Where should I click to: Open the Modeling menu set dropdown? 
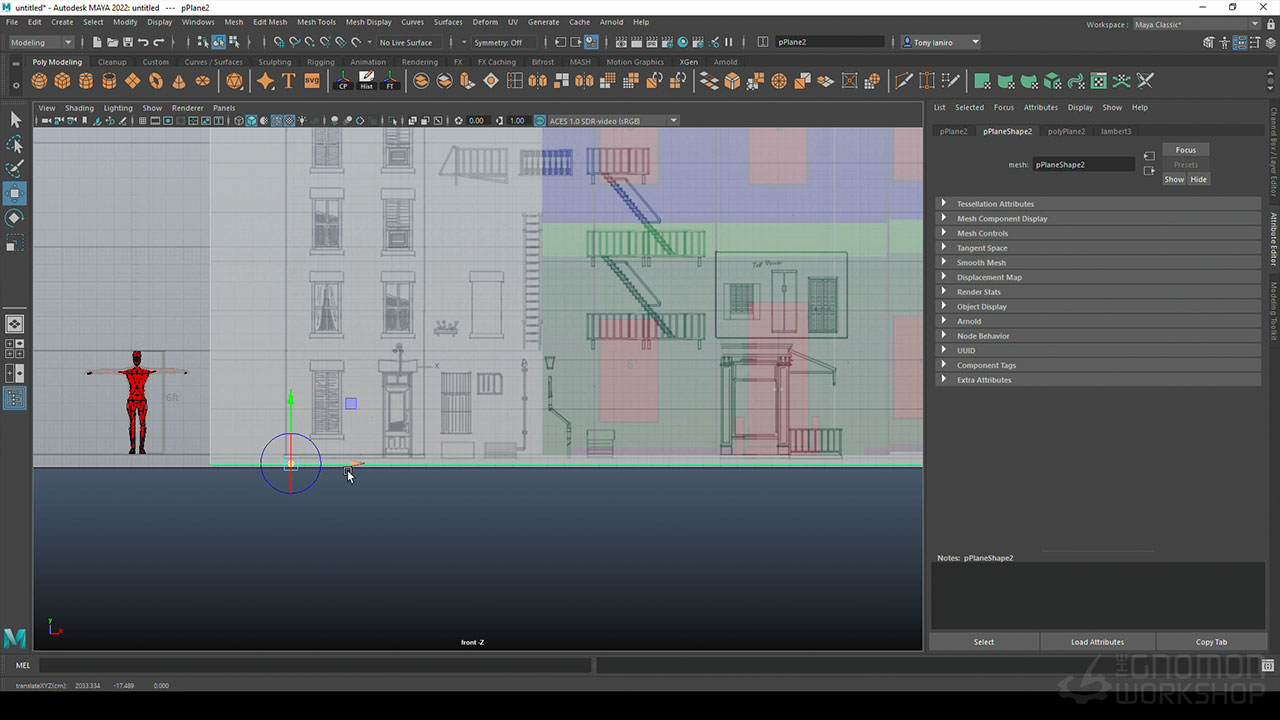pyautogui.click(x=41, y=42)
